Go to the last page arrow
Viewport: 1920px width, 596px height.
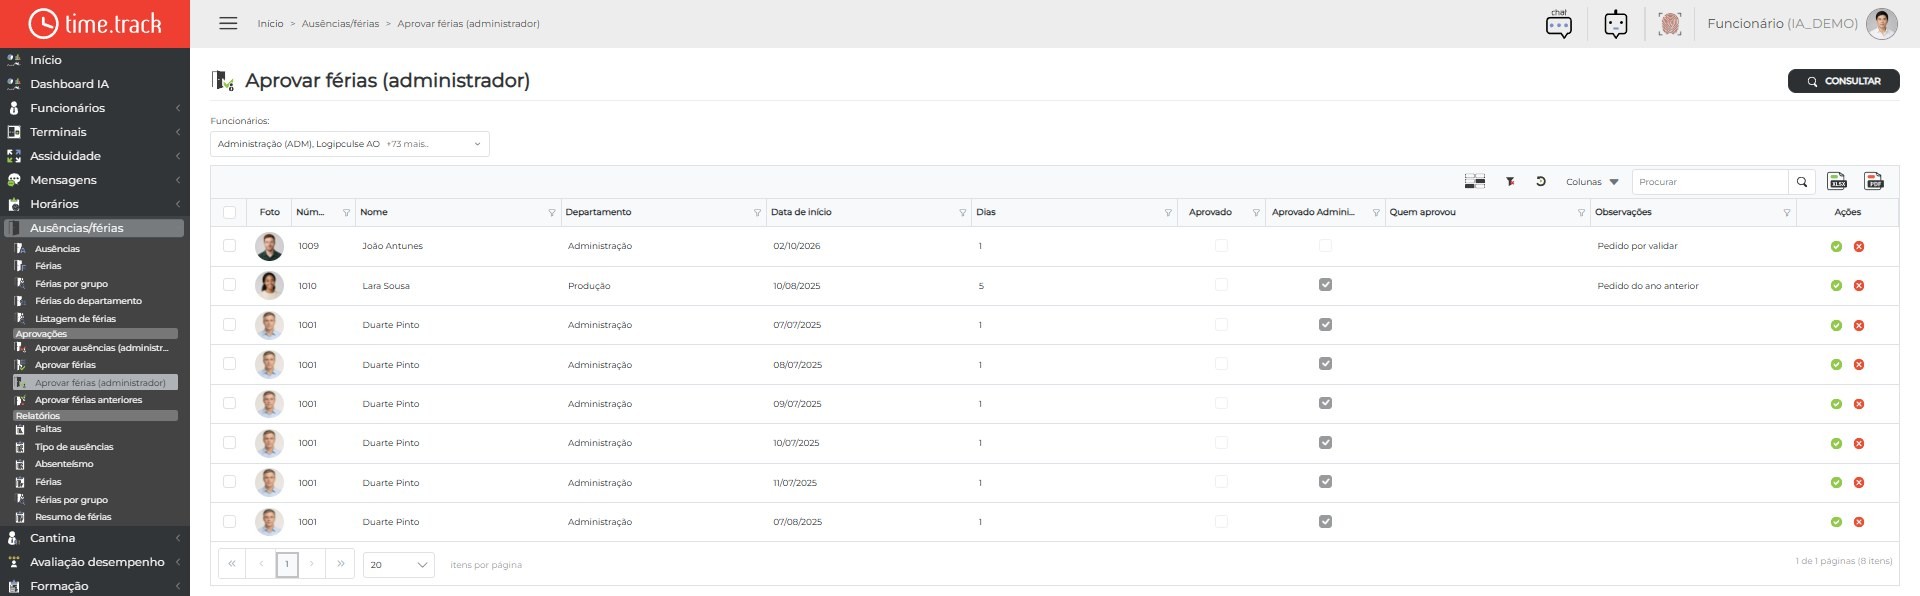point(341,564)
